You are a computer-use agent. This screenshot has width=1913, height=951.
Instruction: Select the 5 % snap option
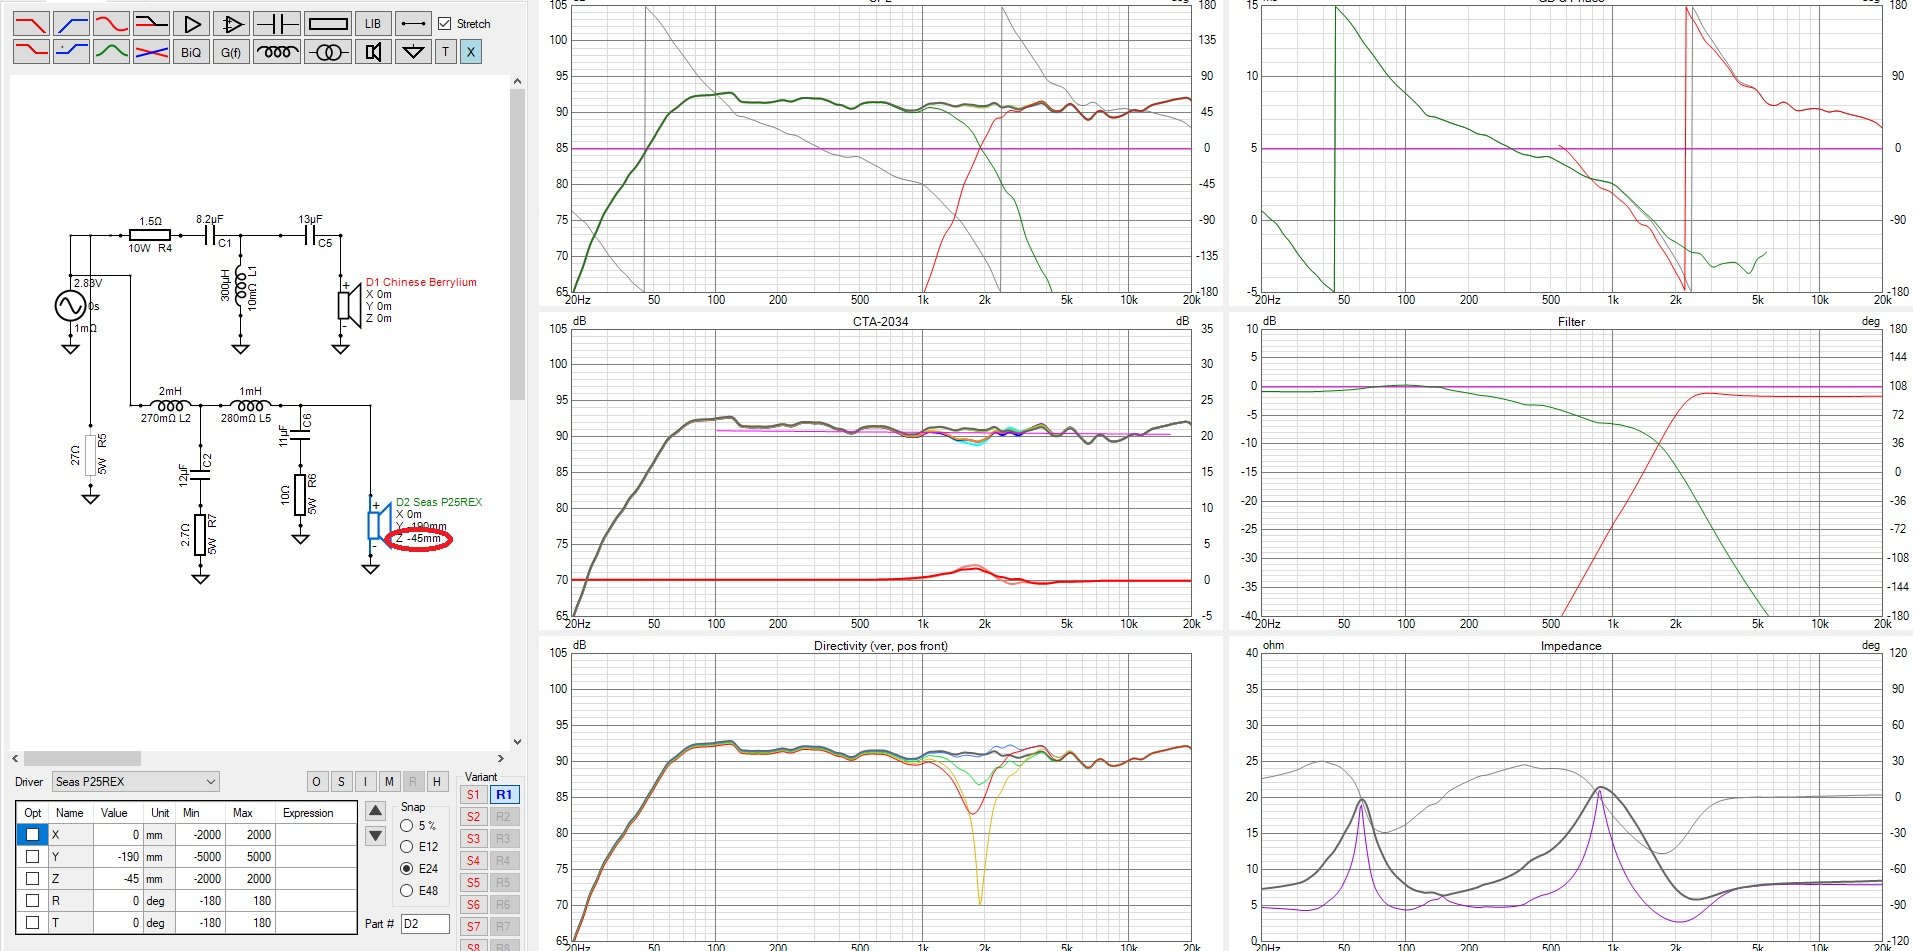406,826
